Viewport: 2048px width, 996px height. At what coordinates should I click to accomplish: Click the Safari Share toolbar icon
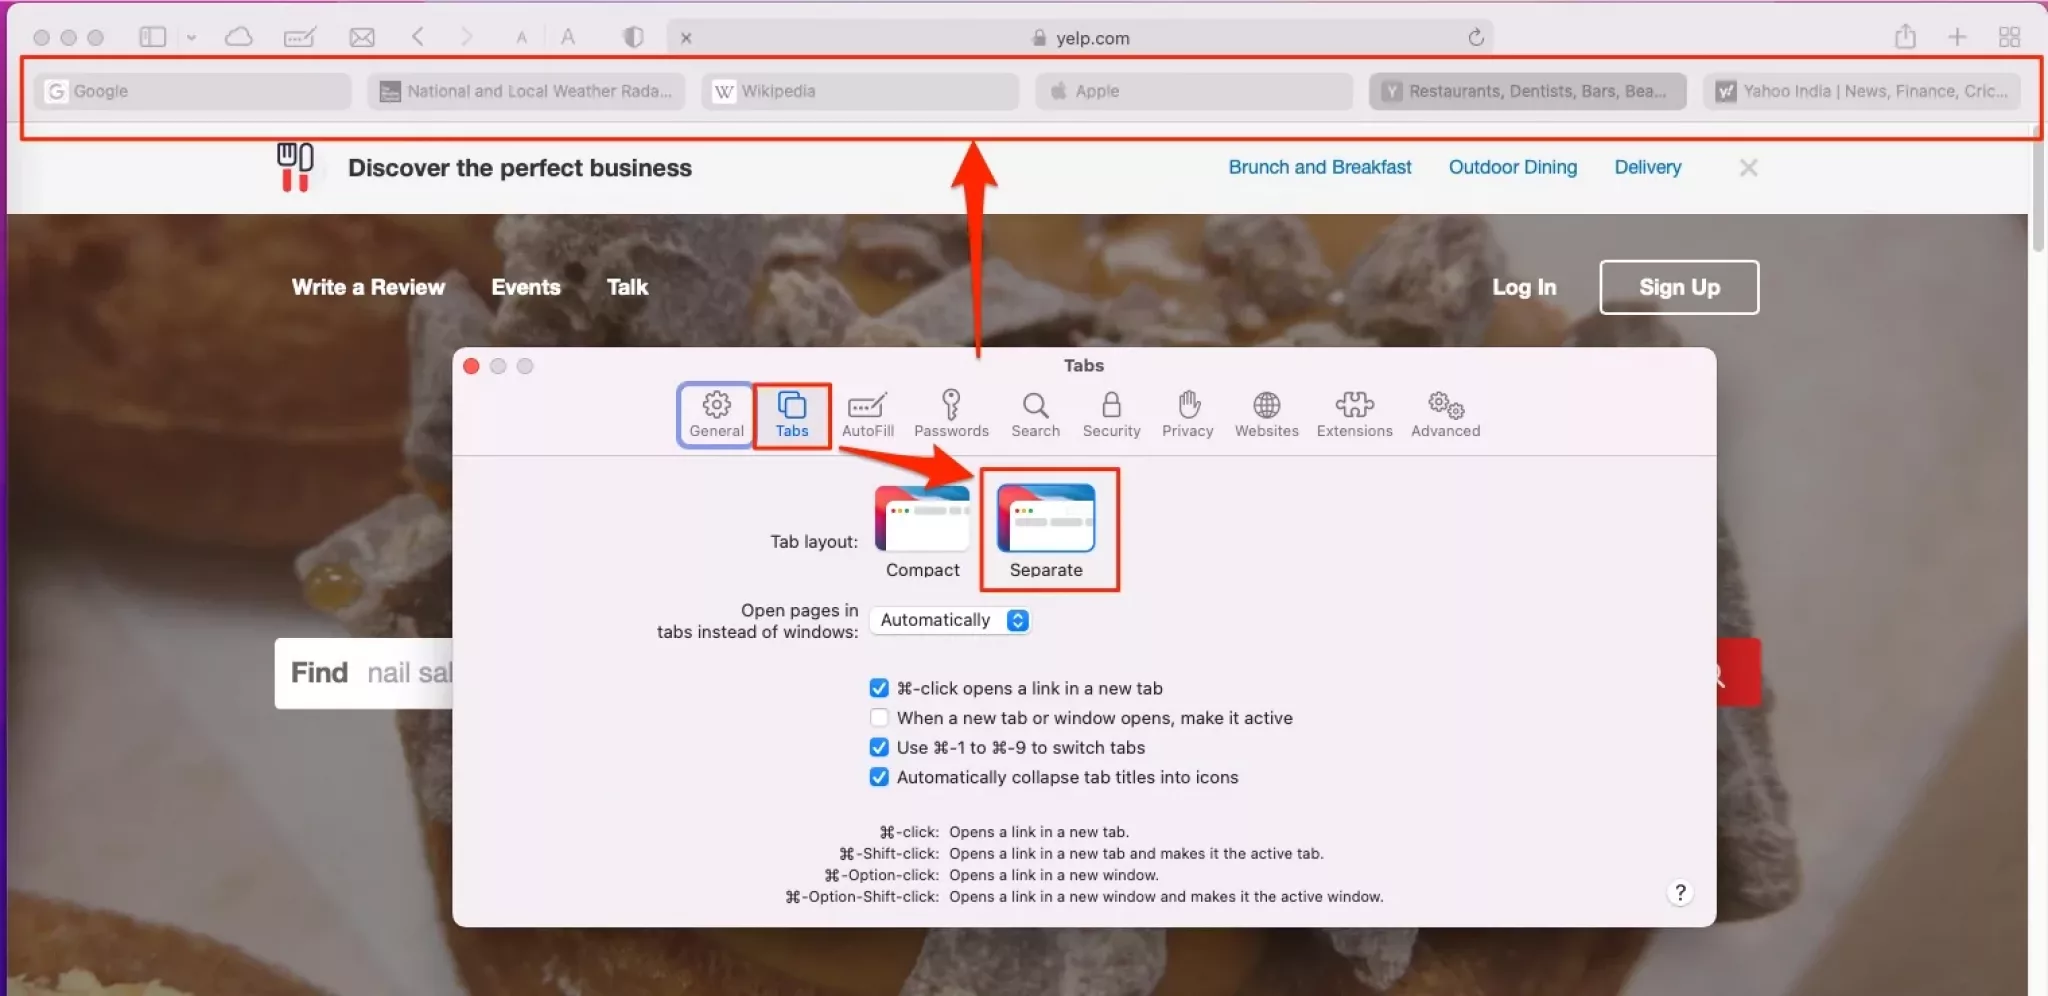[1905, 38]
